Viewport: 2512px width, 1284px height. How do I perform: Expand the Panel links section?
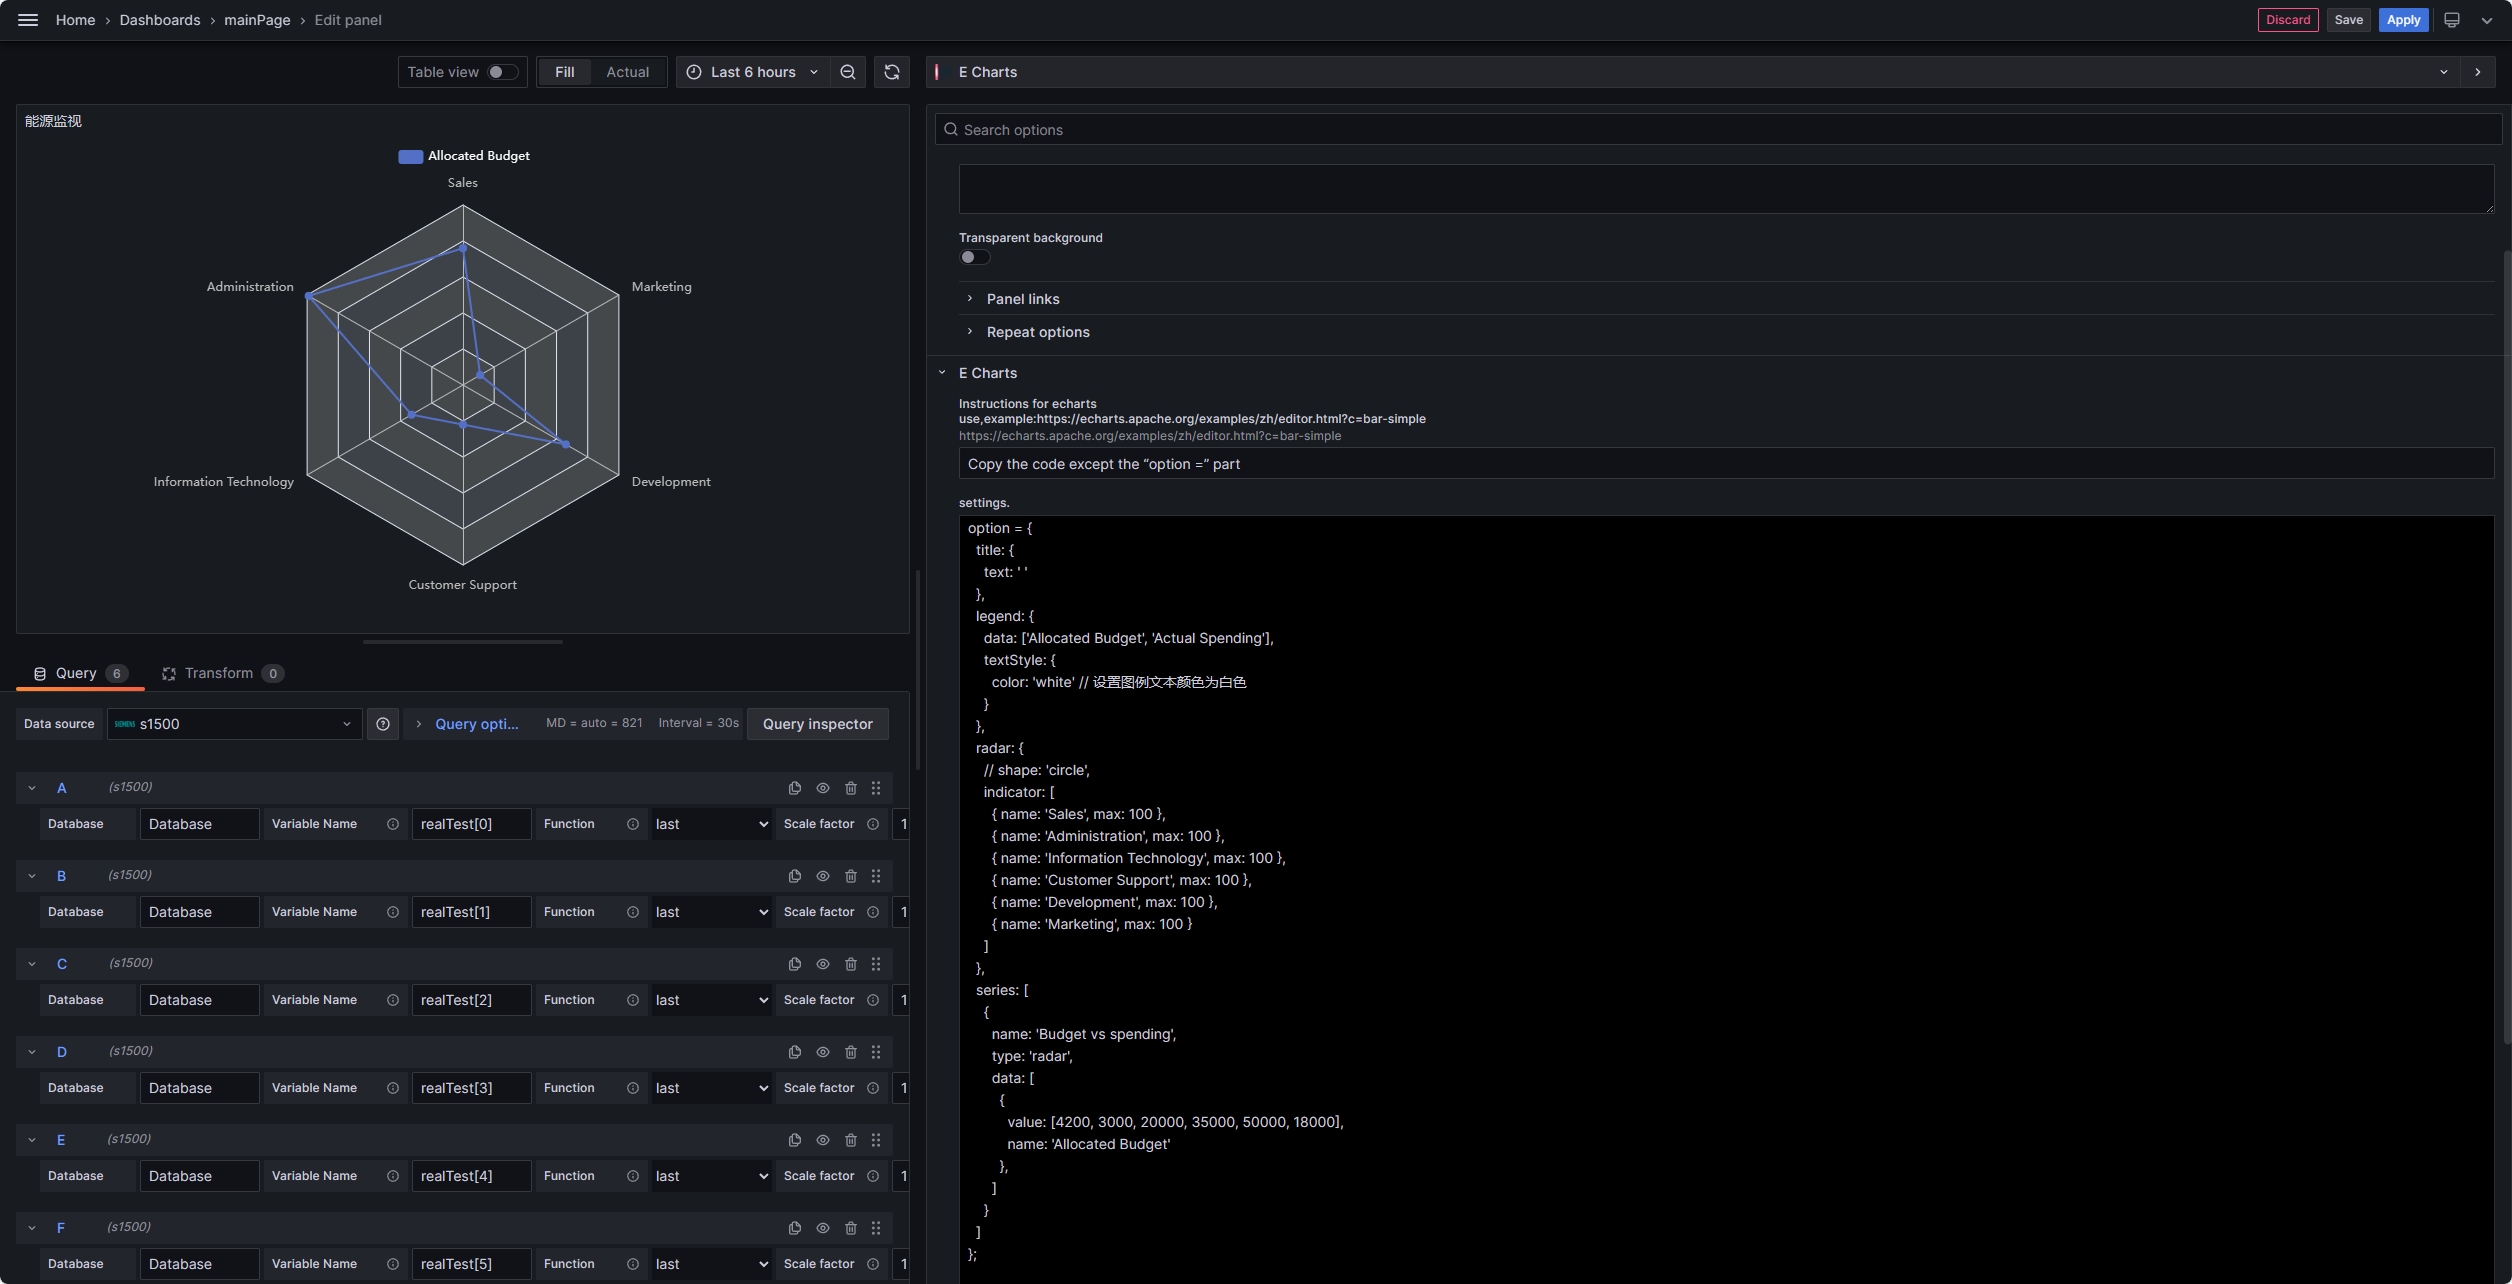pyautogui.click(x=1023, y=299)
